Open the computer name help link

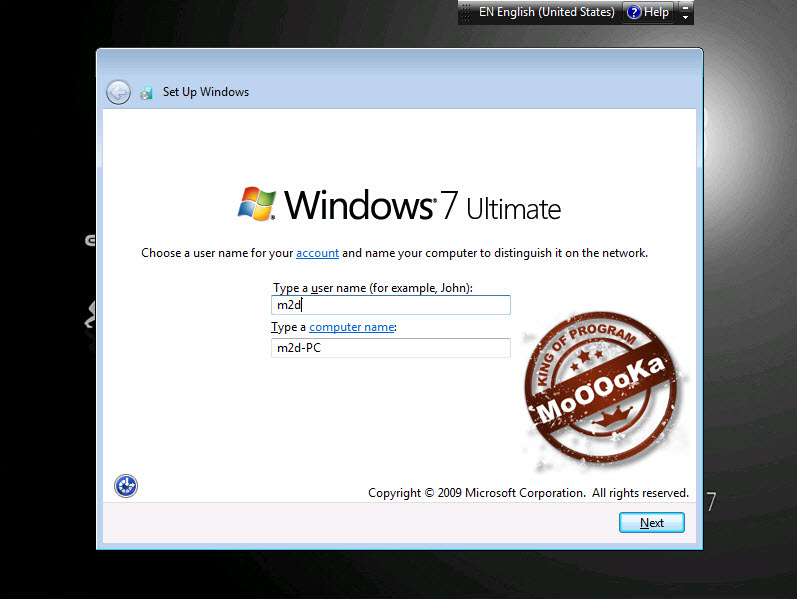(352, 327)
